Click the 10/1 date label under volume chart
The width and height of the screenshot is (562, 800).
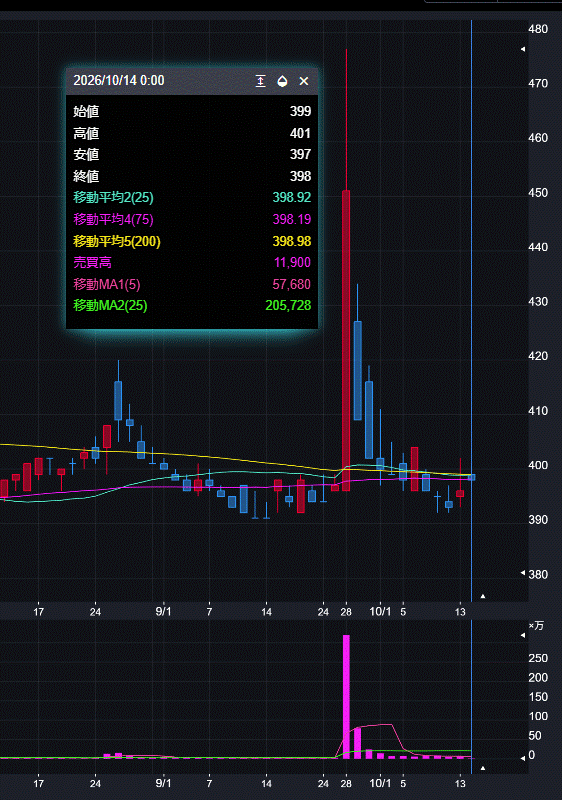click(x=380, y=783)
